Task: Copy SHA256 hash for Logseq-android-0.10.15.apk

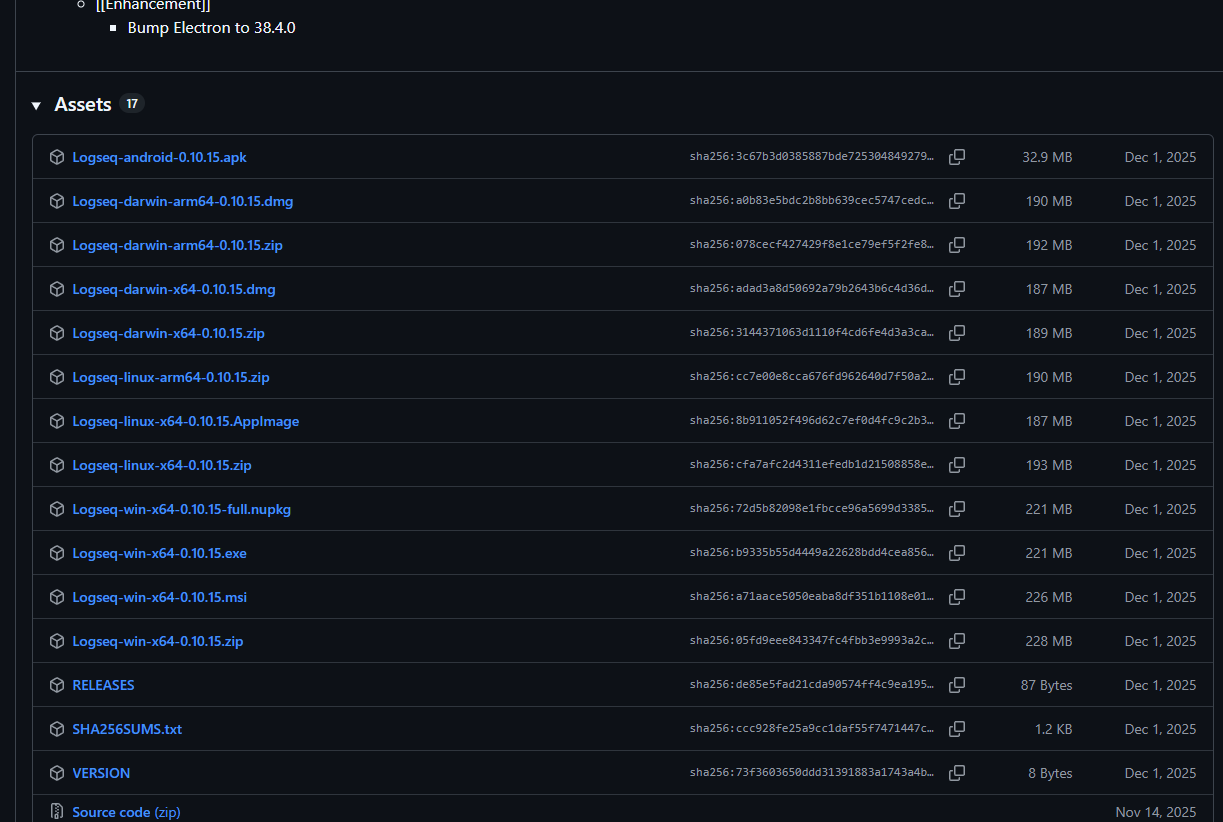Action: 957,157
